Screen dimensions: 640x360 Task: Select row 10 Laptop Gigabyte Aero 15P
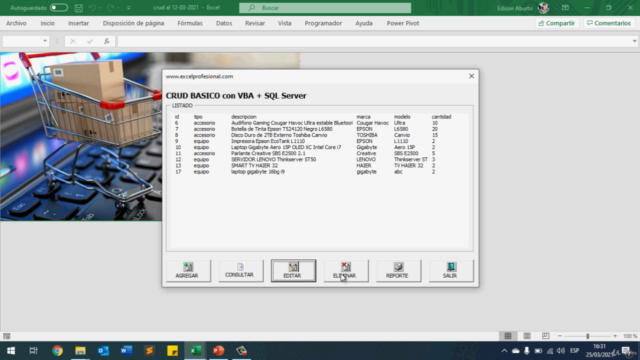[319, 147]
